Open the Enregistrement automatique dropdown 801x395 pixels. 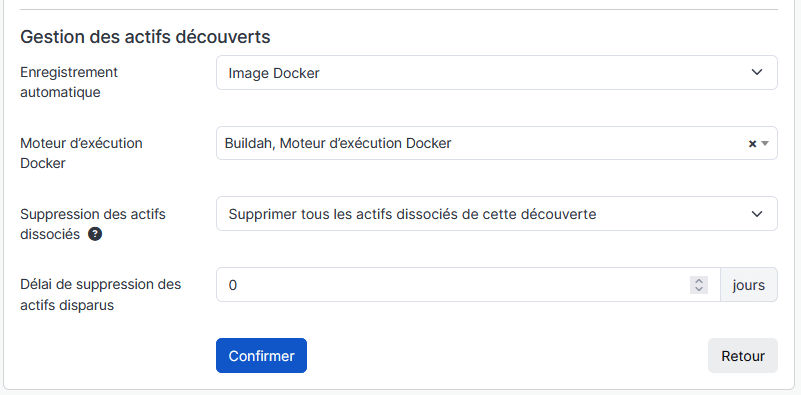pos(497,73)
